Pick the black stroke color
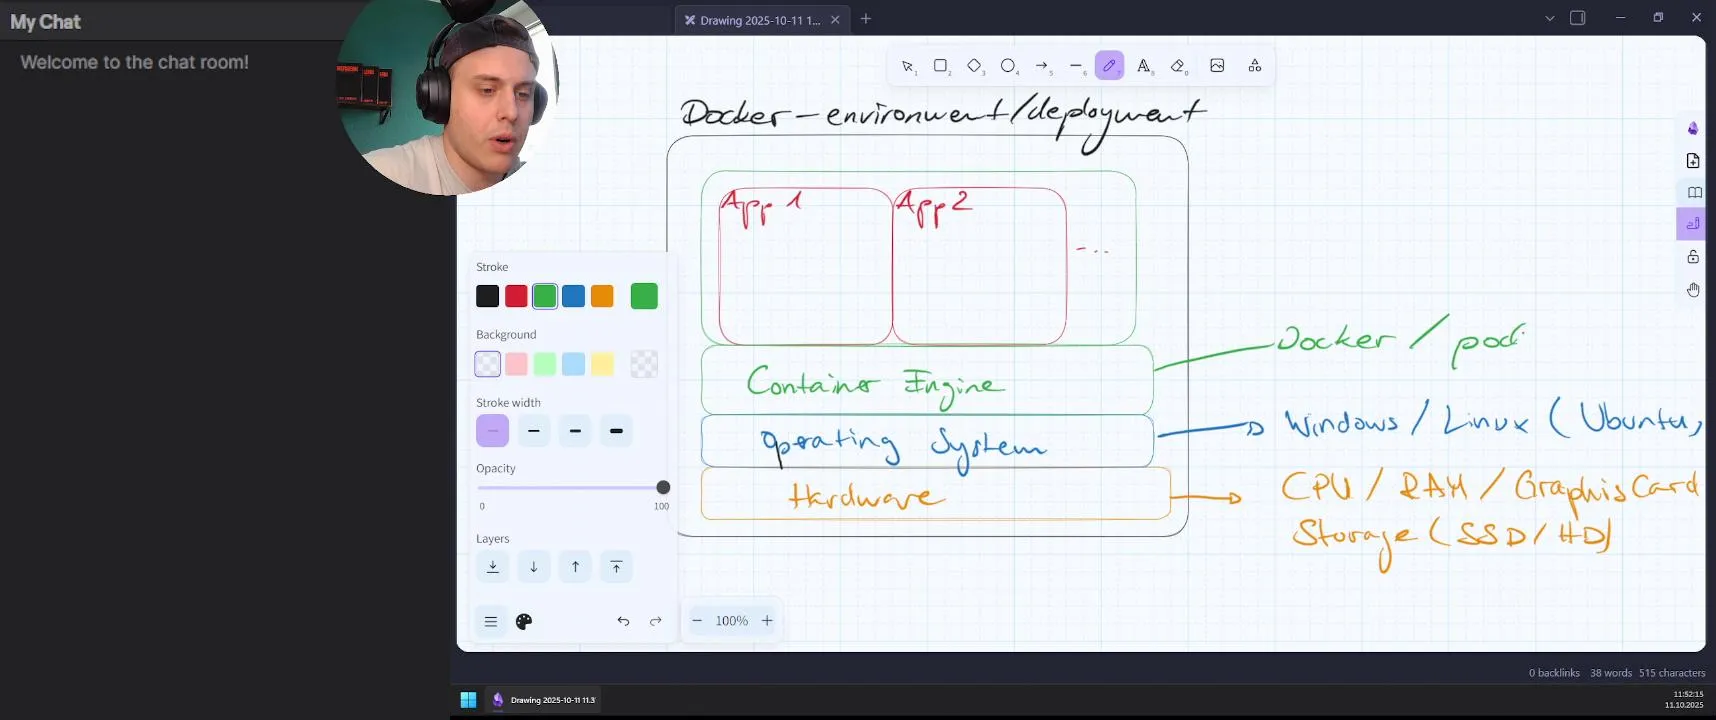The width and height of the screenshot is (1716, 720). click(x=487, y=296)
